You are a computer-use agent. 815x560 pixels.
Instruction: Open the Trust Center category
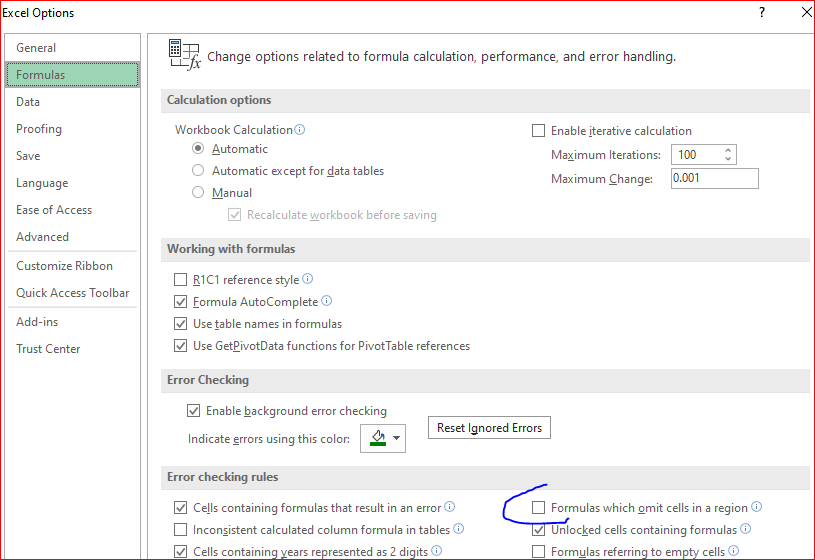tap(73, 349)
